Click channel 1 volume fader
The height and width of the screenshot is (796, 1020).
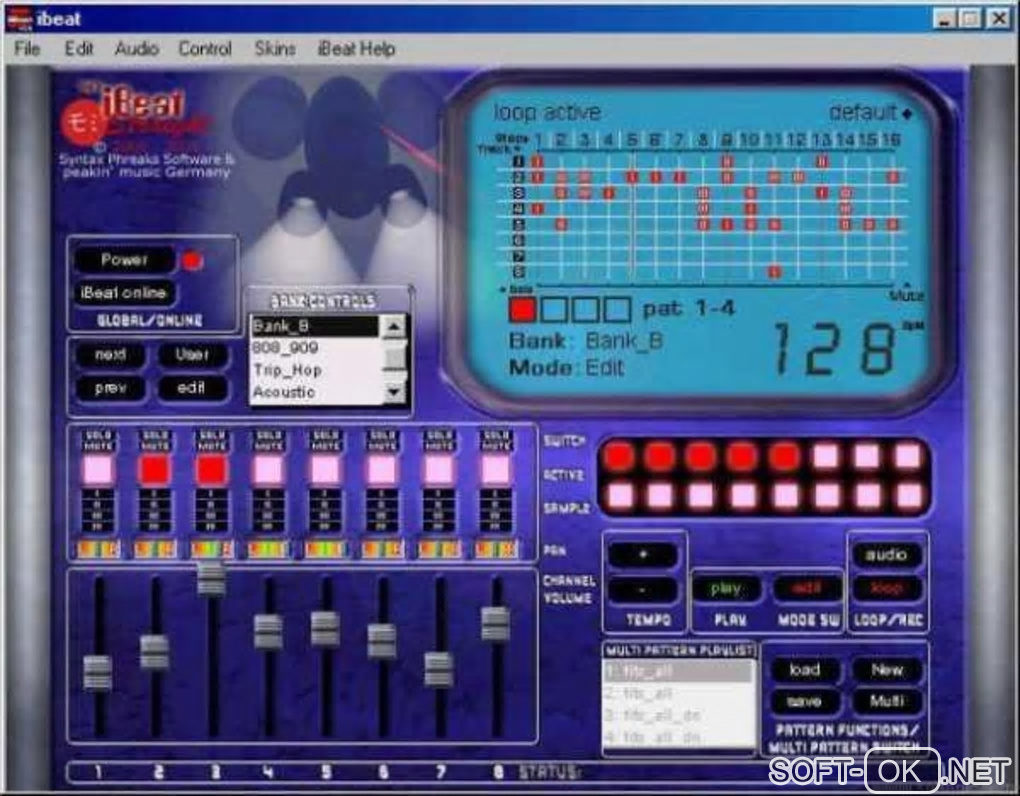(98, 672)
